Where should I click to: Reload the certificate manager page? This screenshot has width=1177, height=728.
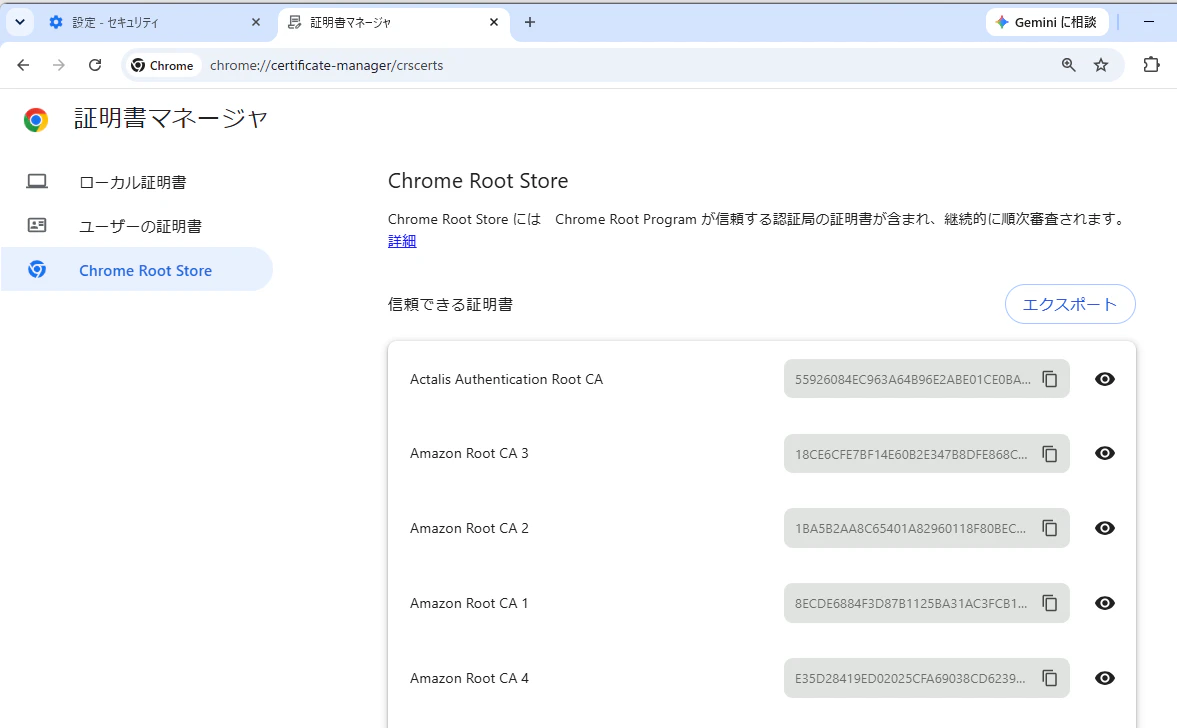click(x=95, y=65)
